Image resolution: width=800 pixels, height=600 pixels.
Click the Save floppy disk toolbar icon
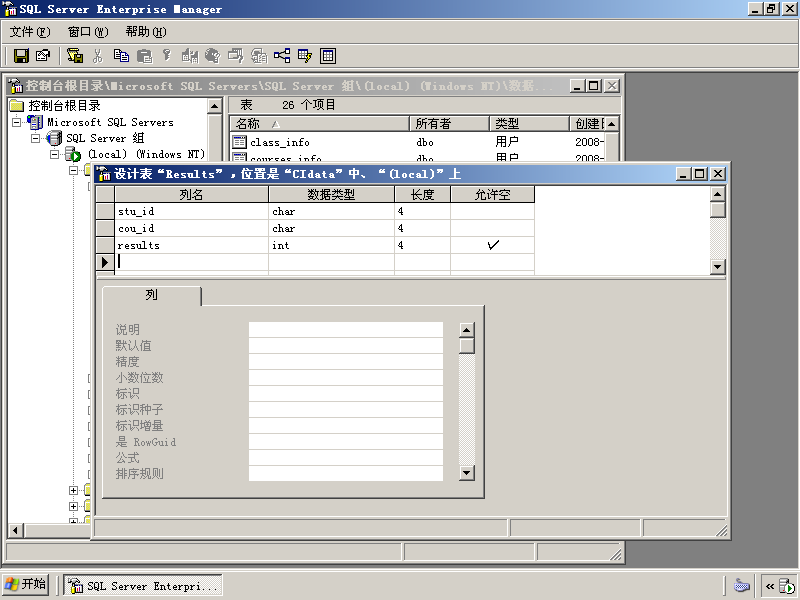click(21, 56)
